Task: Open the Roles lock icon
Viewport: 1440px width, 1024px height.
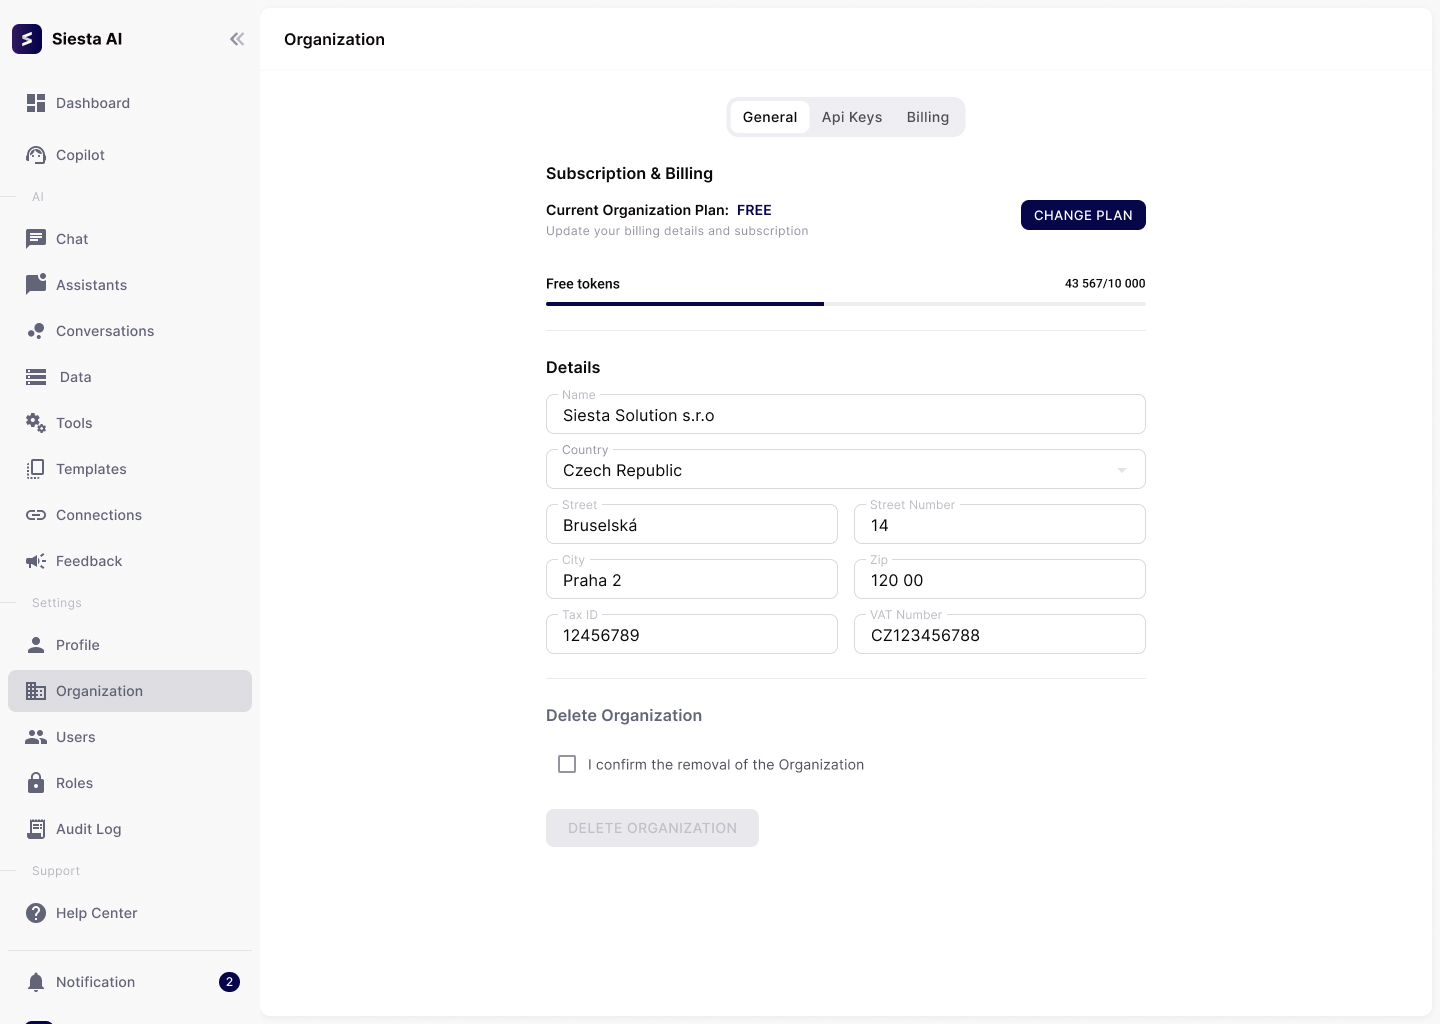Action: 36,783
